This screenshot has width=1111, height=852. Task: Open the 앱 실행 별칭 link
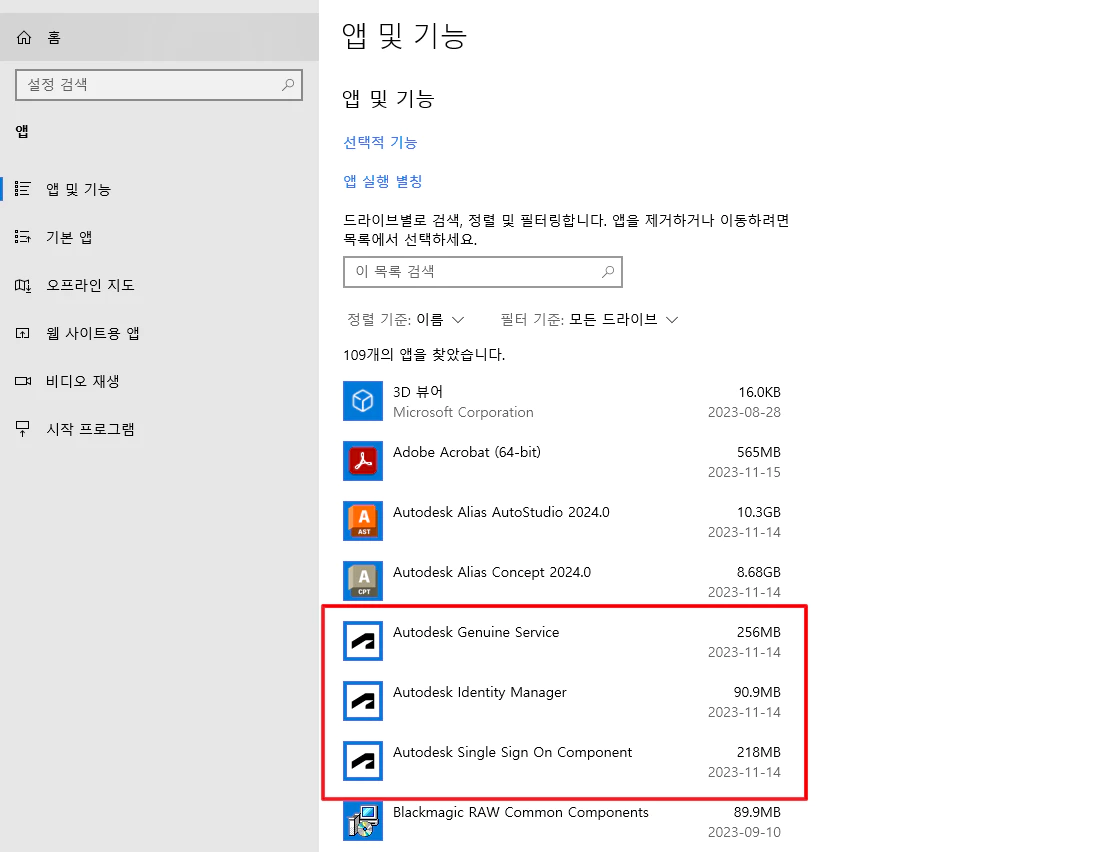[x=383, y=181]
